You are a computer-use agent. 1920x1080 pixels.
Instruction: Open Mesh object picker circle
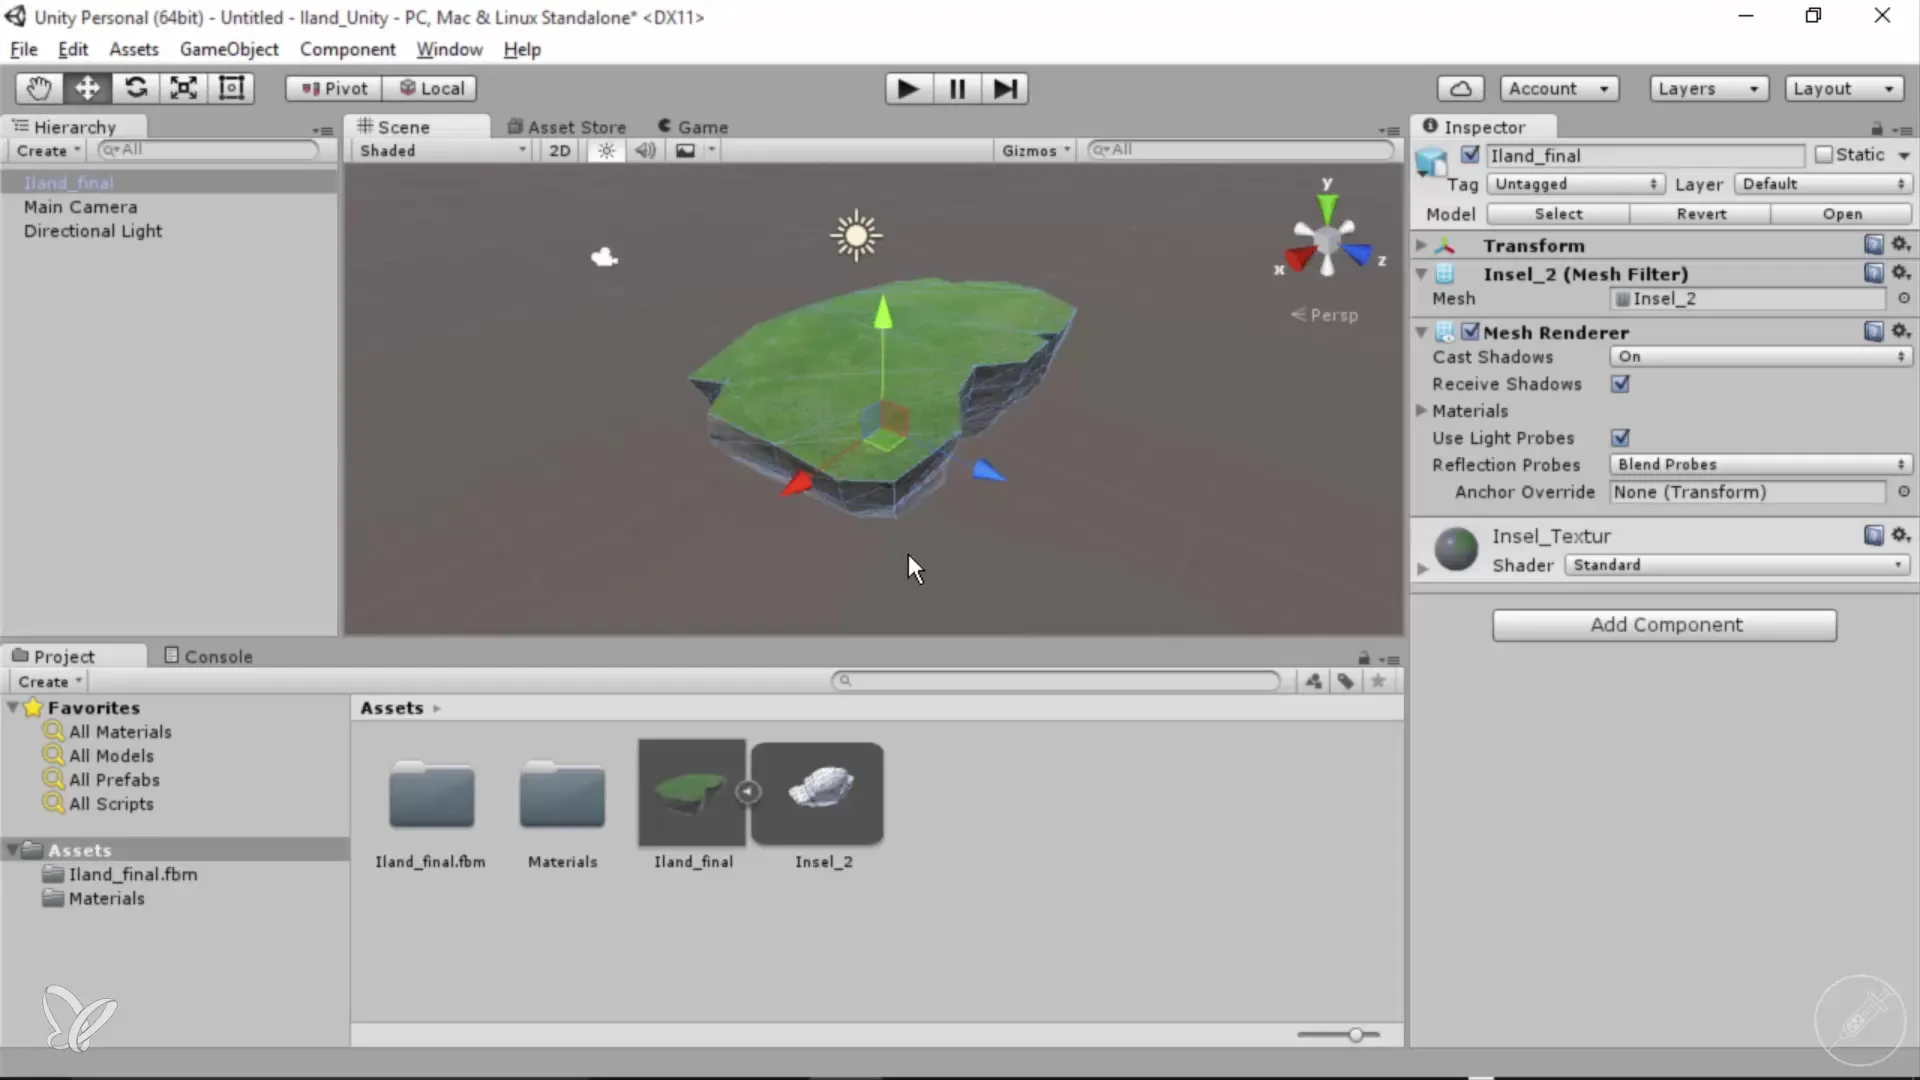[1903, 298]
